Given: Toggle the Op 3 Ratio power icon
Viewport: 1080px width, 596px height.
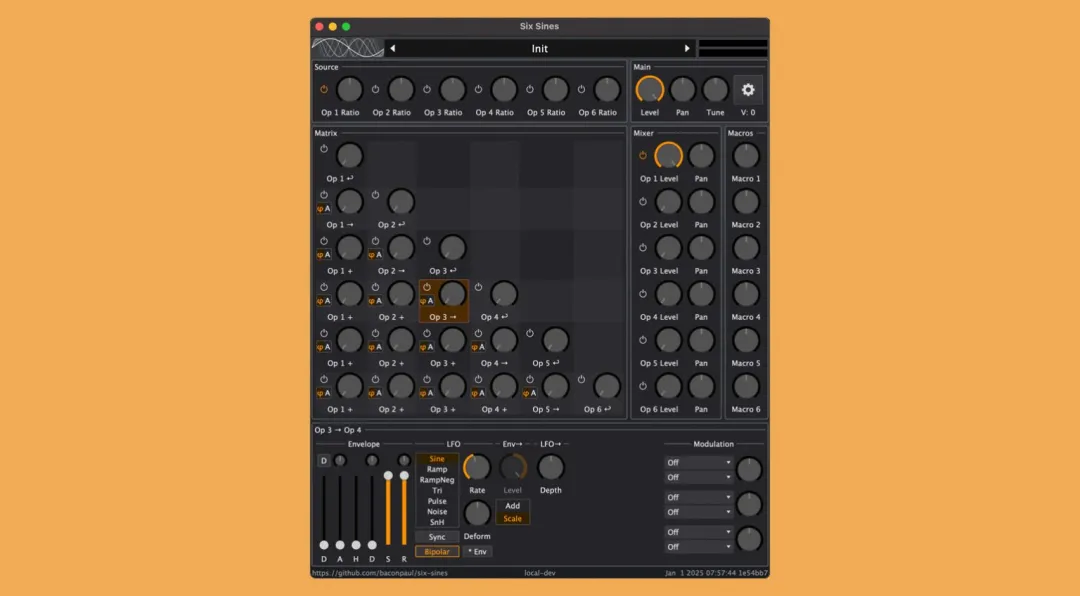Looking at the screenshot, I should click(427, 89).
